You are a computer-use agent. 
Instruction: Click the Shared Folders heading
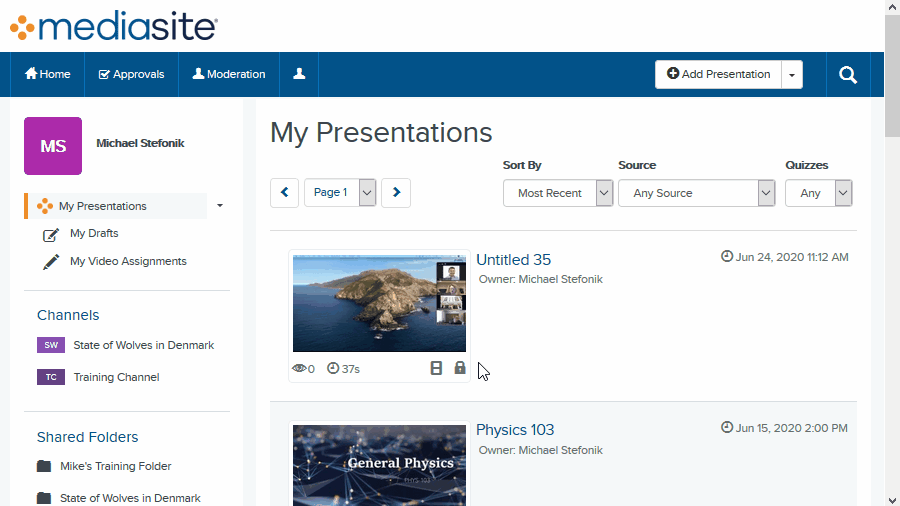point(87,437)
